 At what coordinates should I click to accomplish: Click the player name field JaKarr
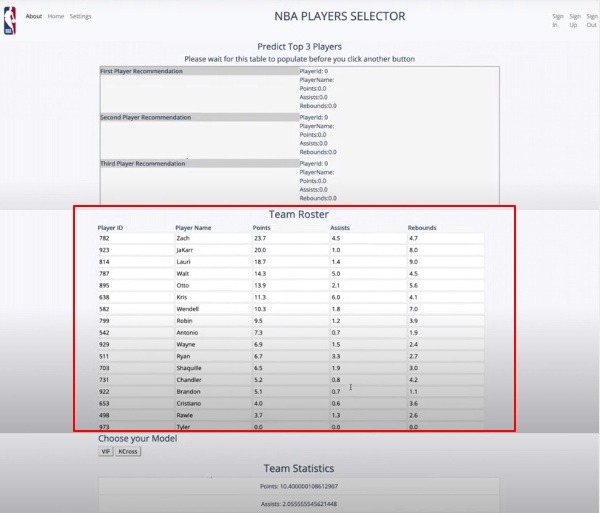tap(213, 250)
